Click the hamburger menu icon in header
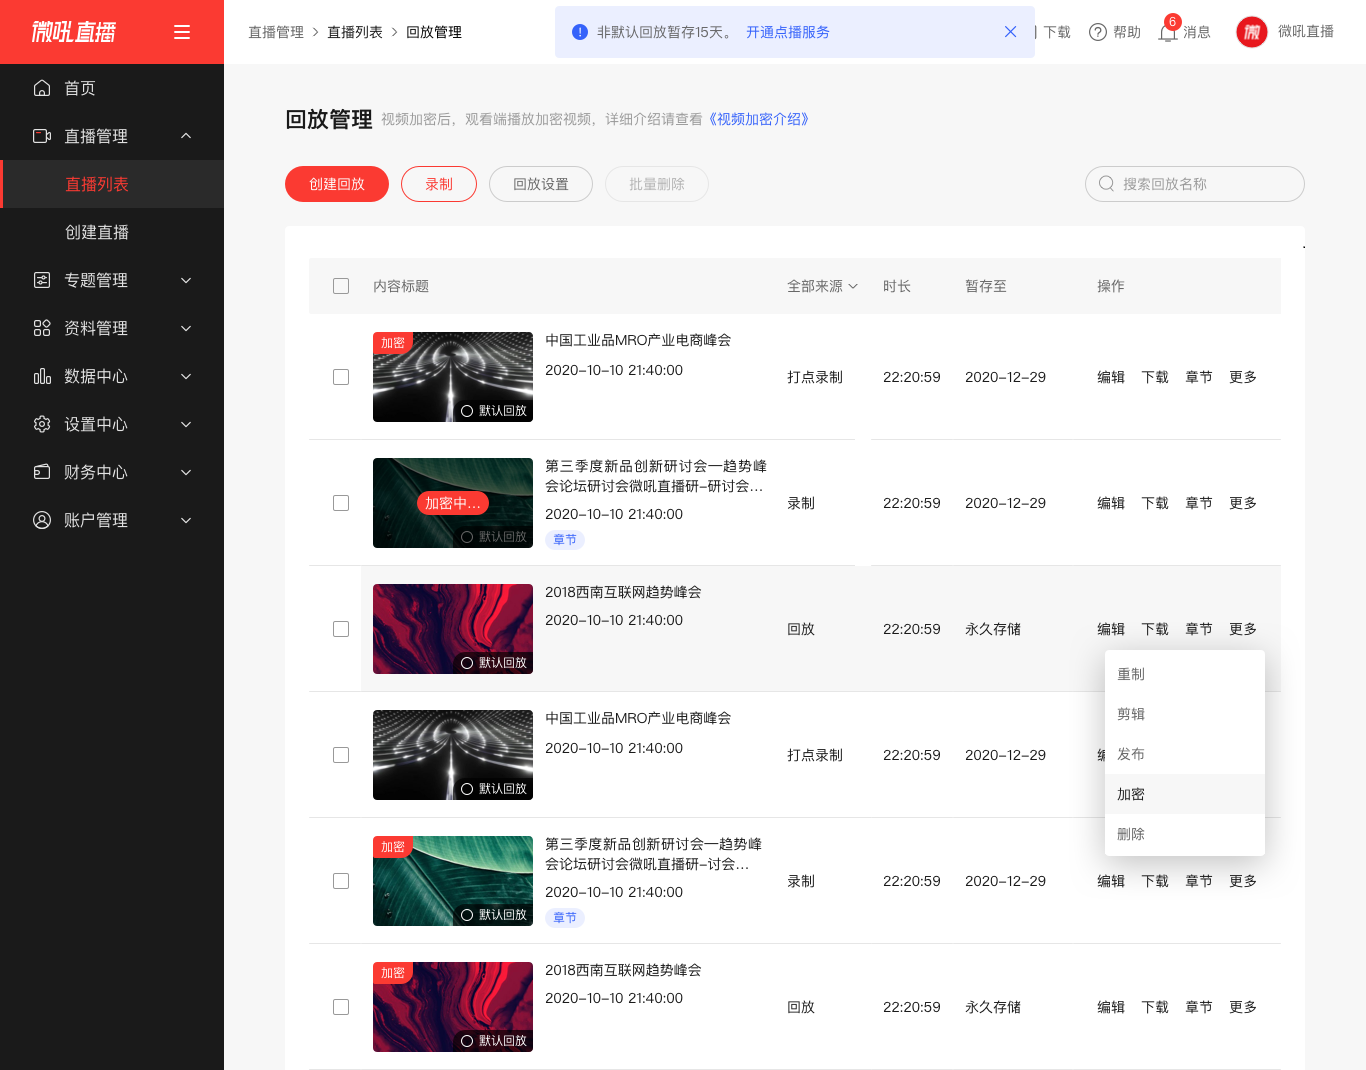Screen dimensions: 1366x1070 coord(182,32)
